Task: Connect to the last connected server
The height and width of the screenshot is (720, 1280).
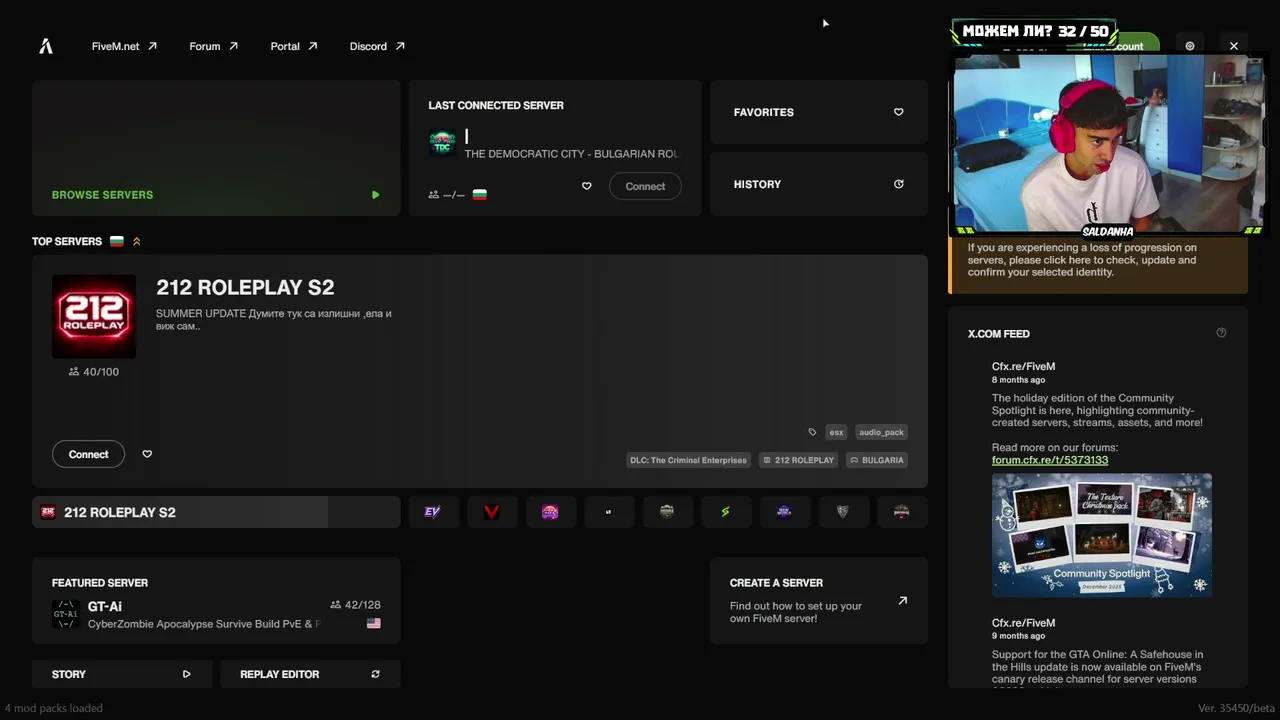Action: (x=645, y=186)
